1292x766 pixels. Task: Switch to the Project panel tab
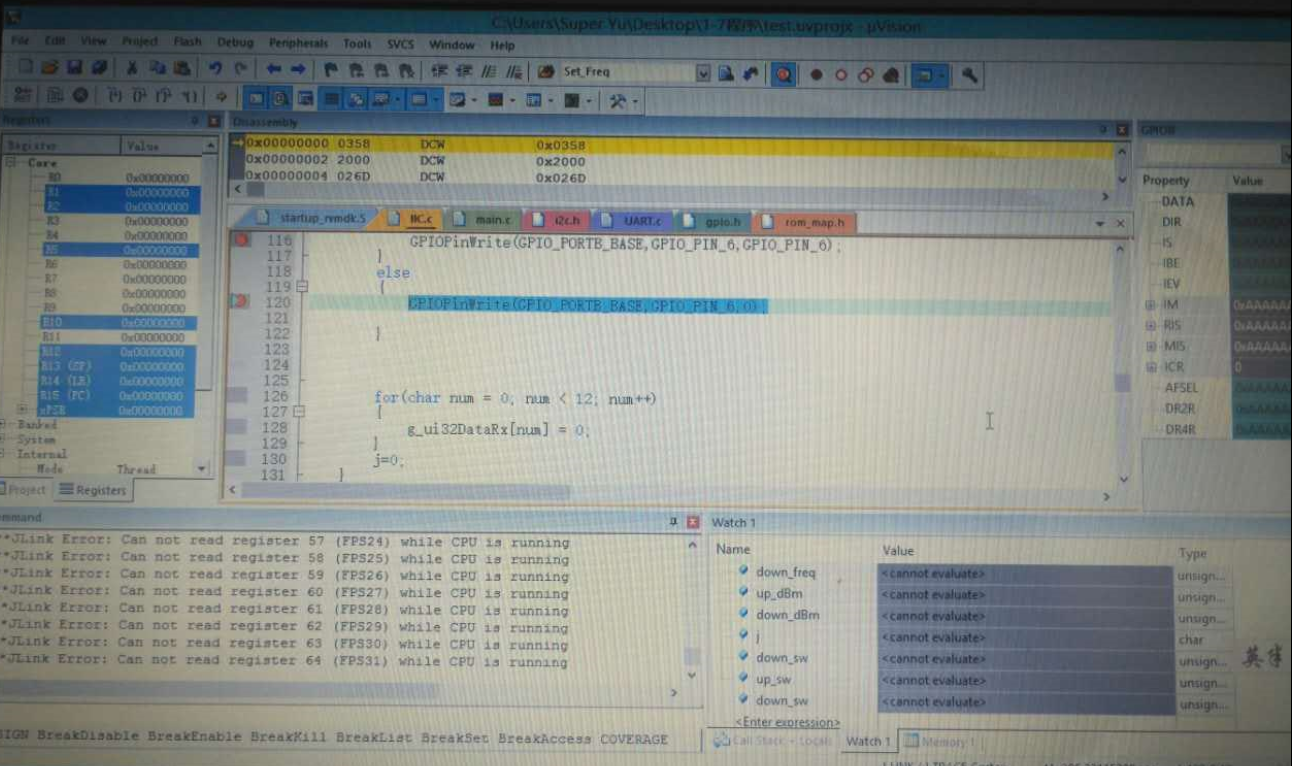(x=24, y=489)
